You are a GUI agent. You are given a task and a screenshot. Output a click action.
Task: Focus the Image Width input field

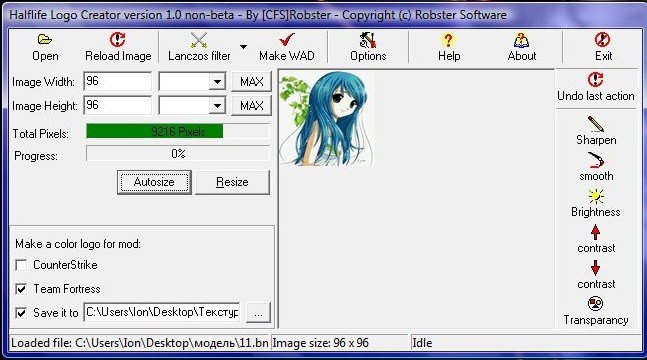pos(118,81)
